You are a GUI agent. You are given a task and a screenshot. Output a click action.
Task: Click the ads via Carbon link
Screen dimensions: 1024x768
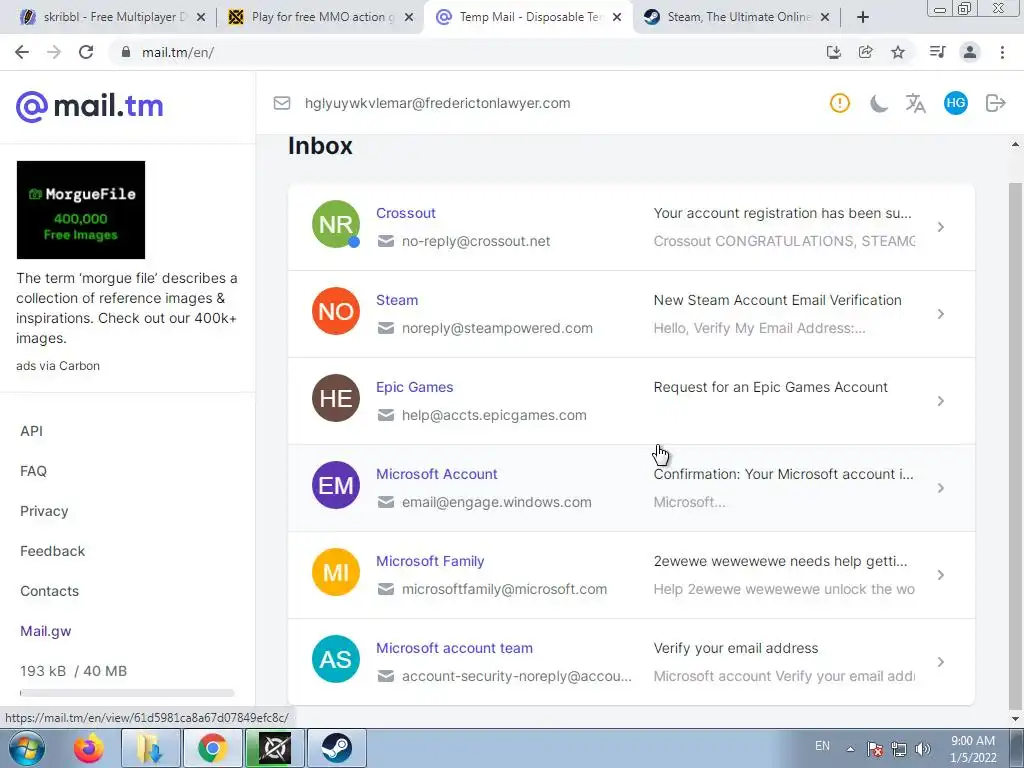(x=58, y=366)
